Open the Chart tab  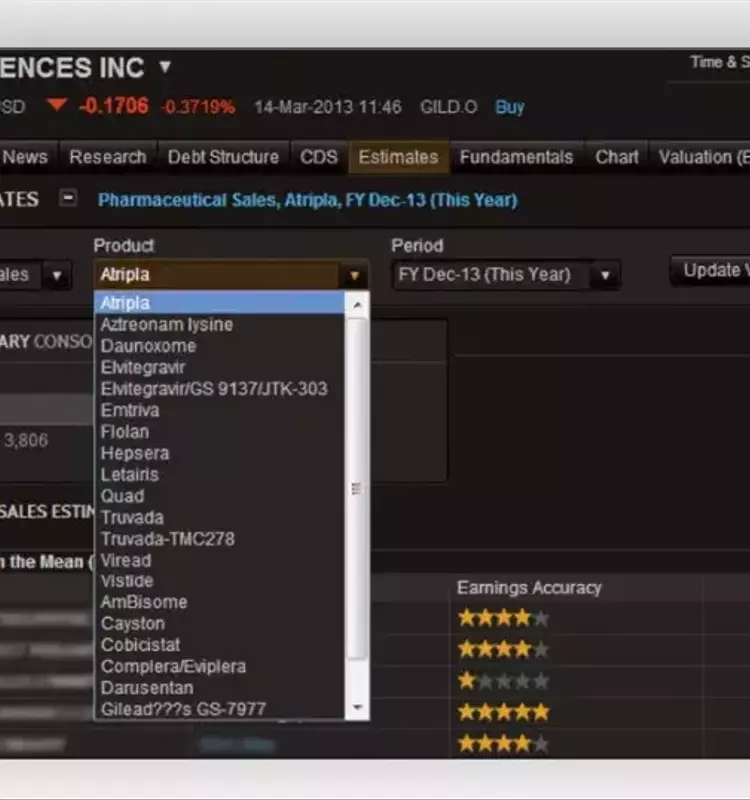click(616, 157)
